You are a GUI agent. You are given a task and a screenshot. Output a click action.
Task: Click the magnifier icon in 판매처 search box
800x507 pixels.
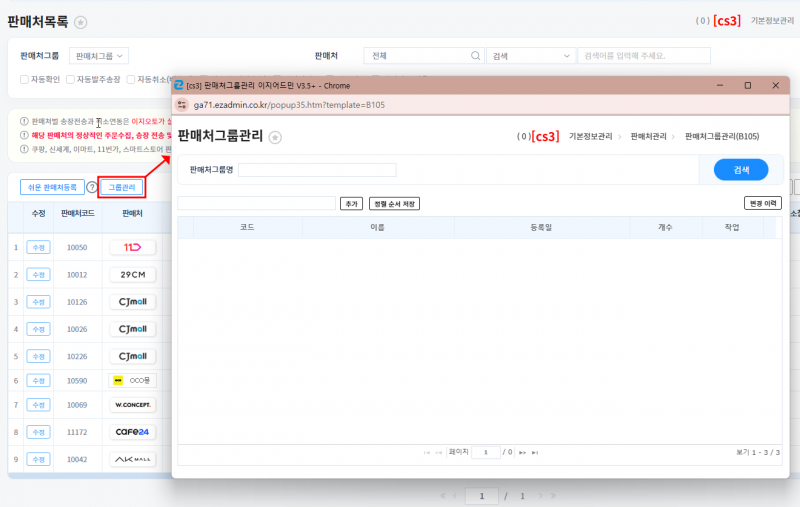pos(475,56)
